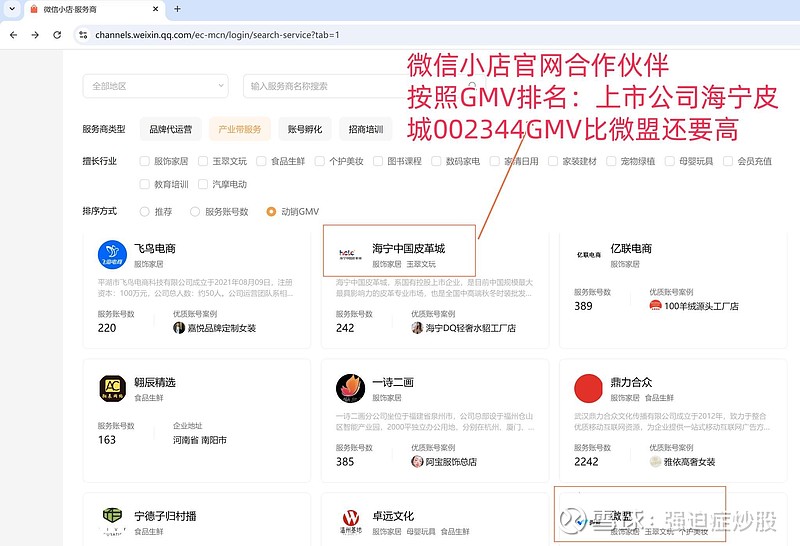
Task: Click the 翱辰精选 AC logo
Action: point(112,388)
